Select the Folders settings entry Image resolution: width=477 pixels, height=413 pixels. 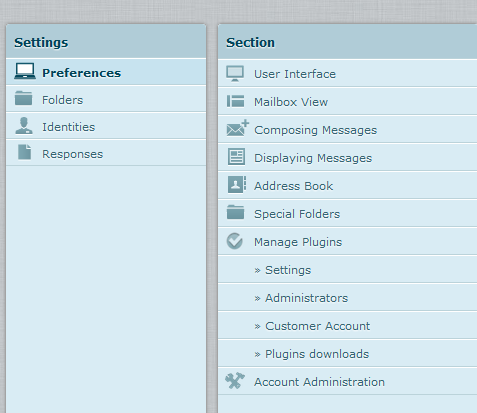[106, 99]
